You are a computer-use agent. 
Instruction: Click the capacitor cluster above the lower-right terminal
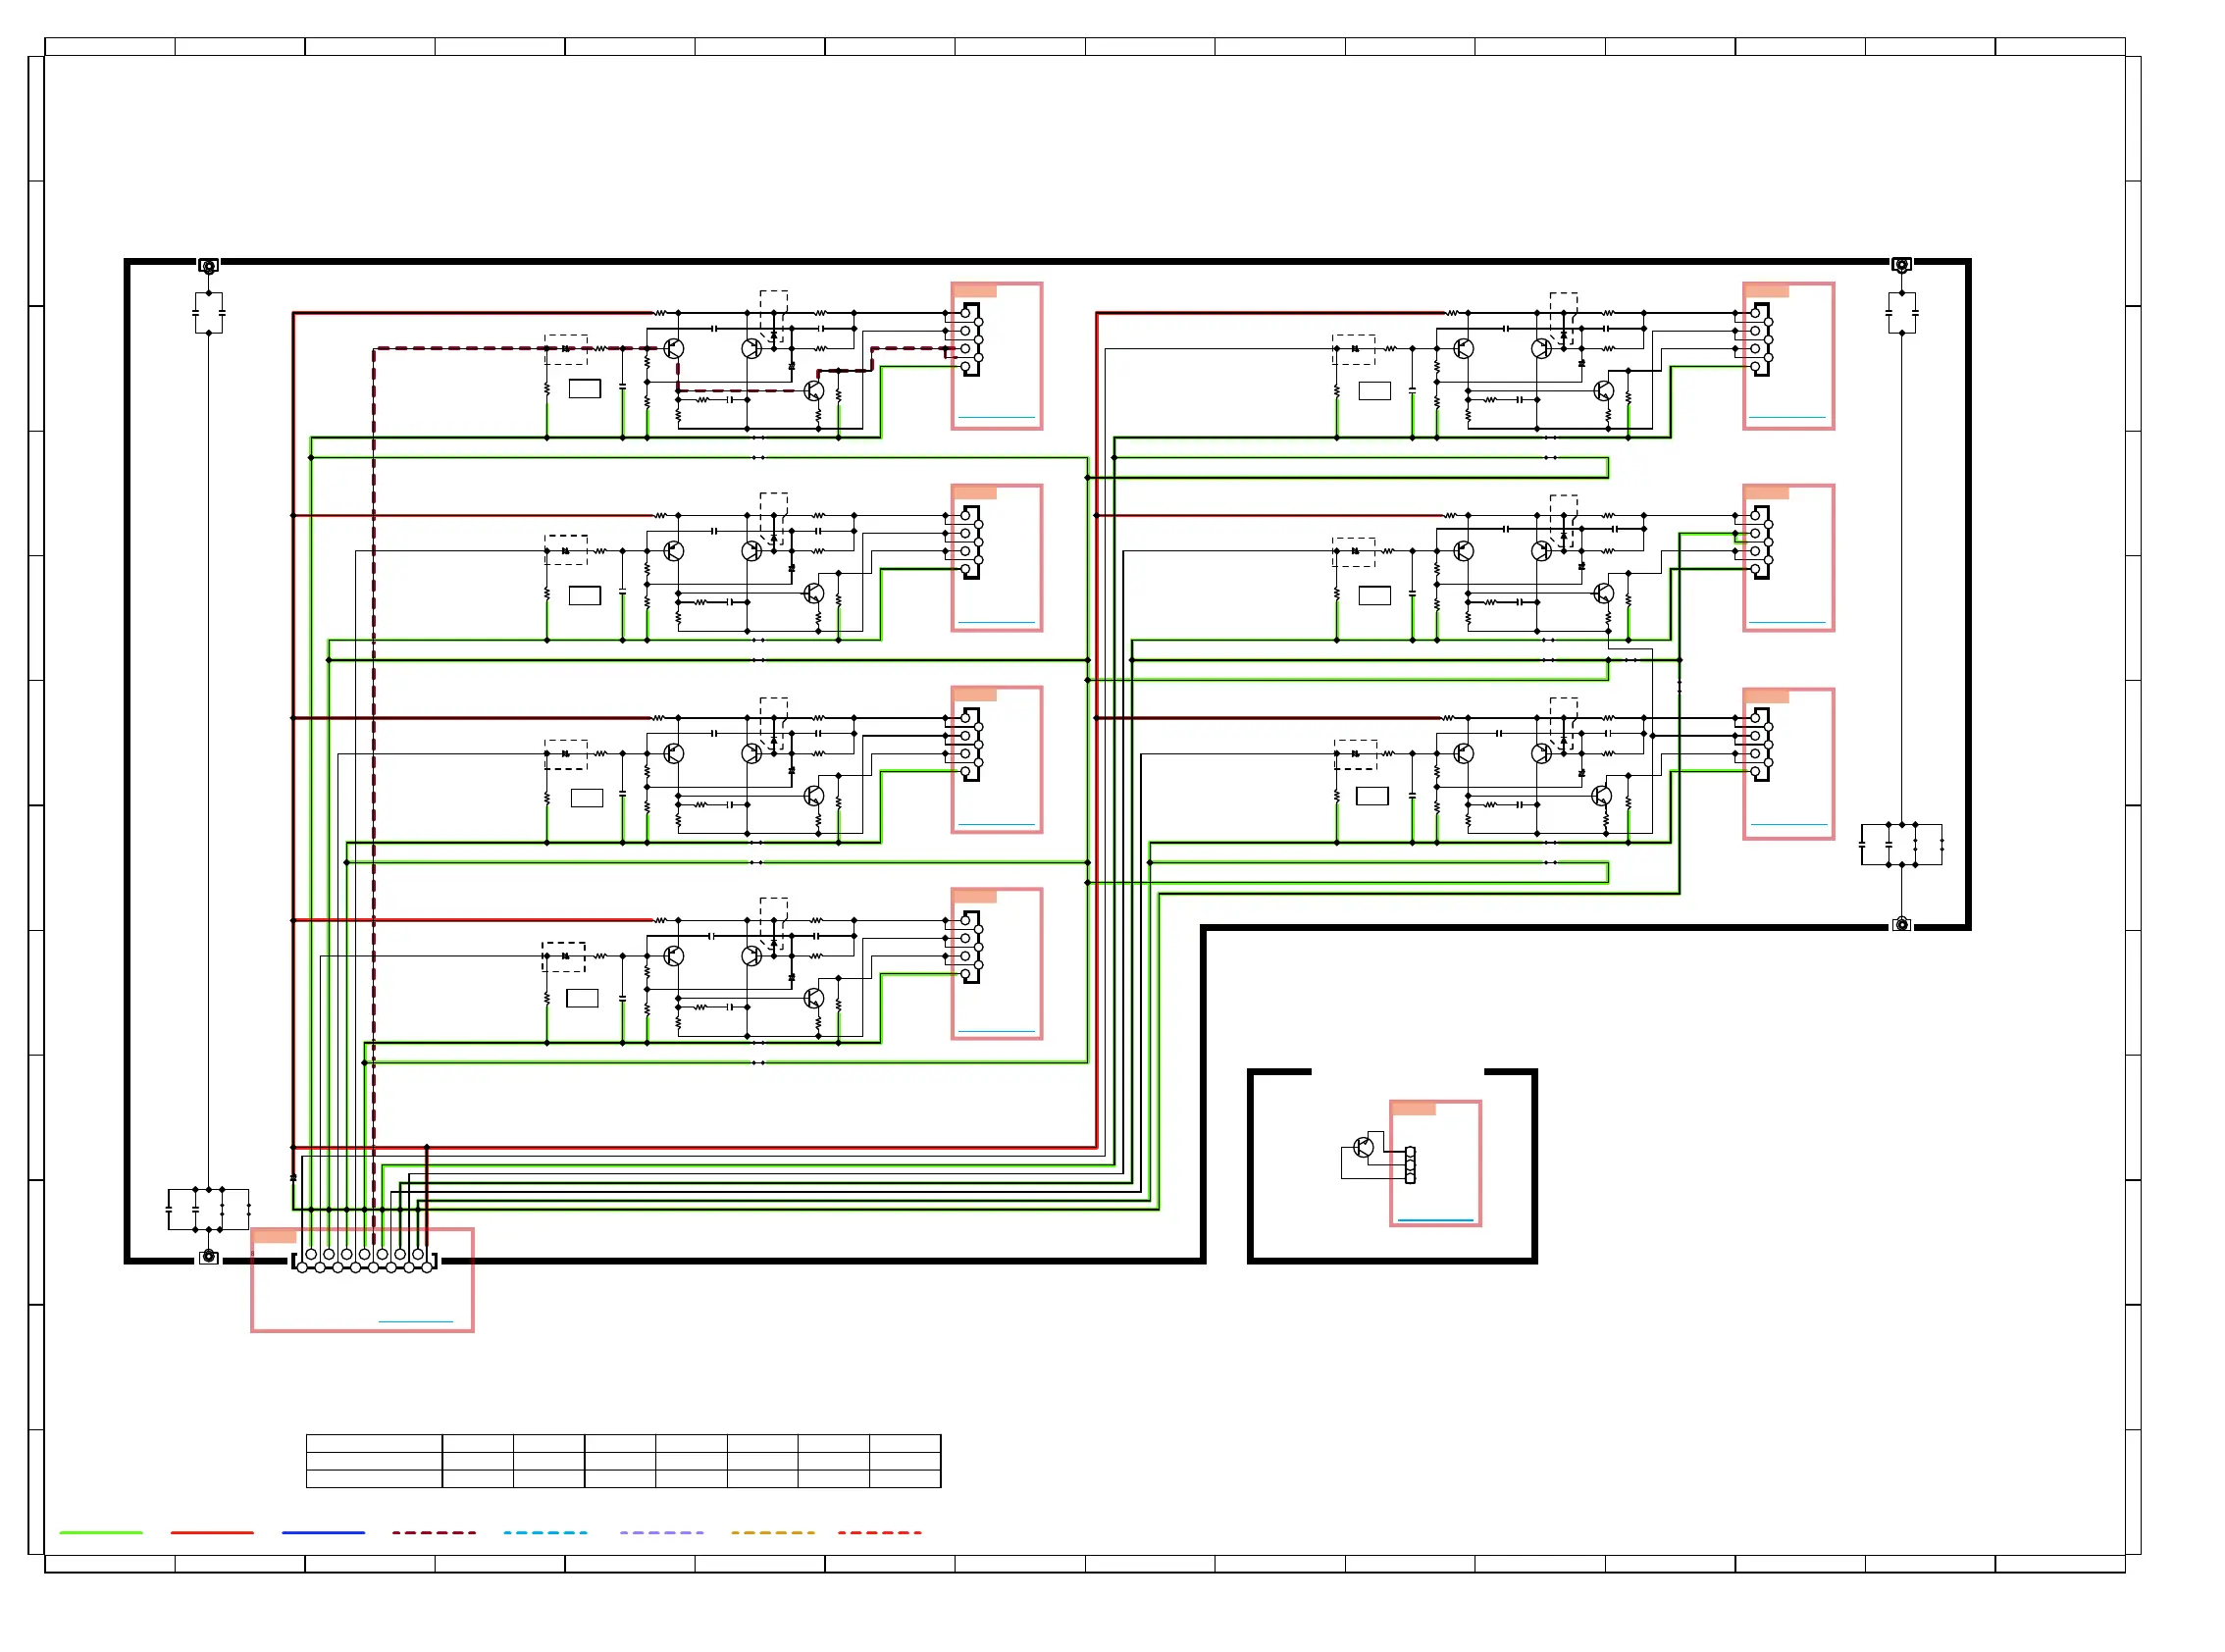(x=1901, y=844)
